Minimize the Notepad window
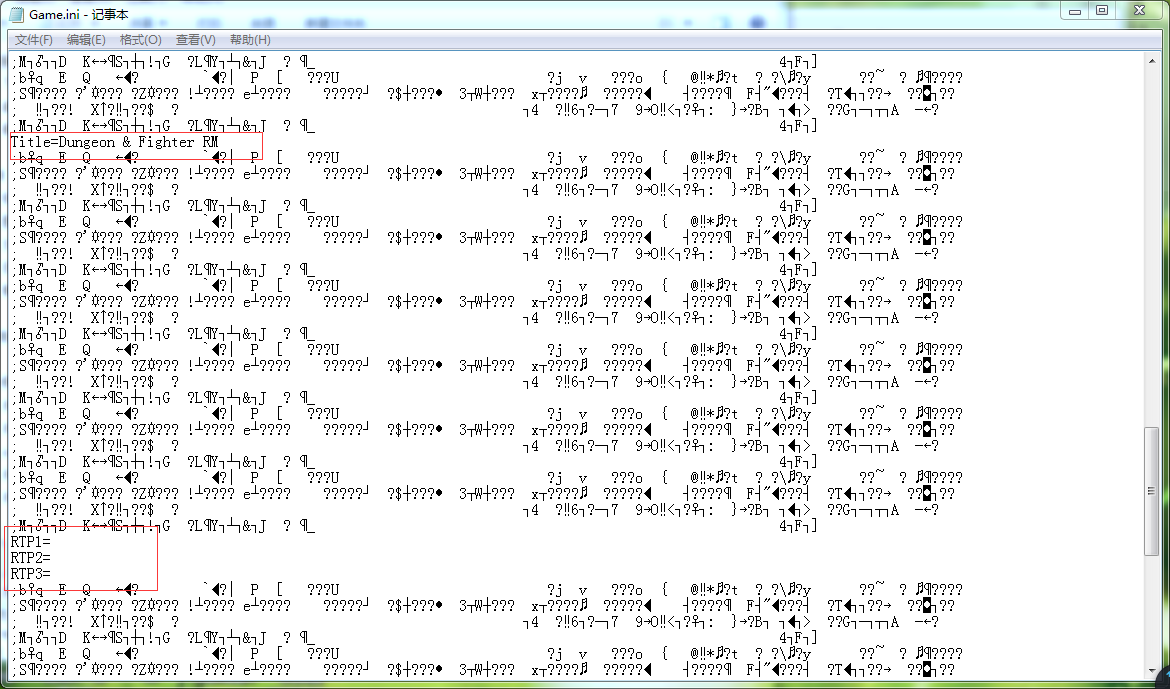The height and width of the screenshot is (689, 1170). click(x=1075, y=10)
